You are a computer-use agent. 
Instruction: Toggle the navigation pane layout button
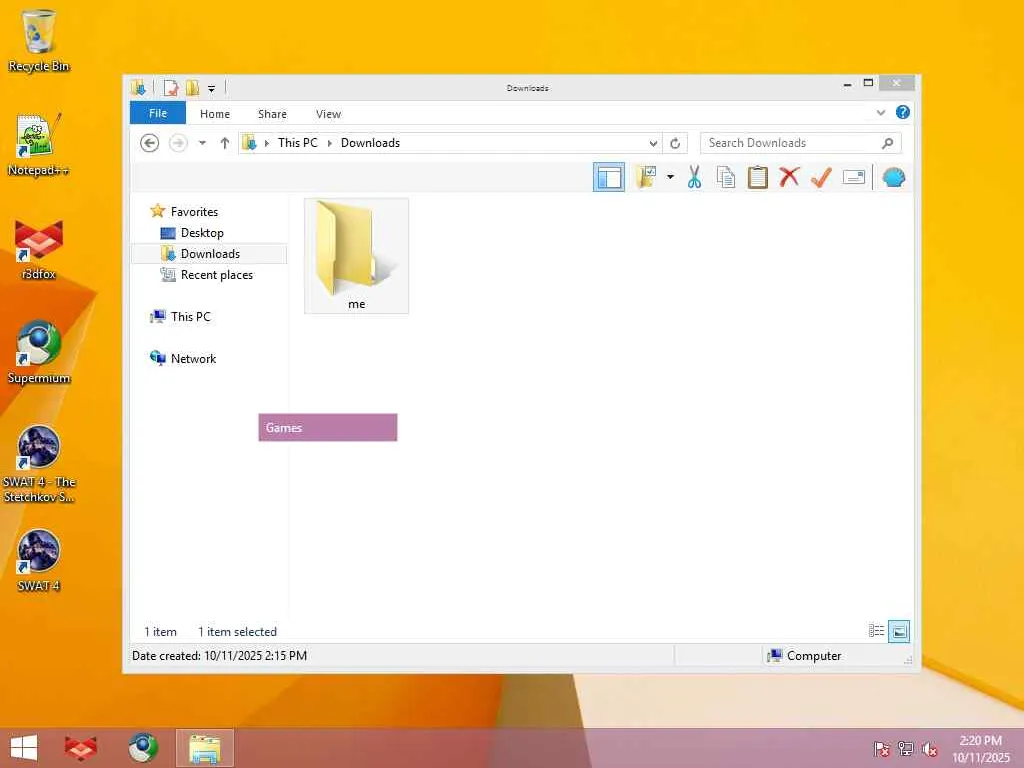[609, 177]
